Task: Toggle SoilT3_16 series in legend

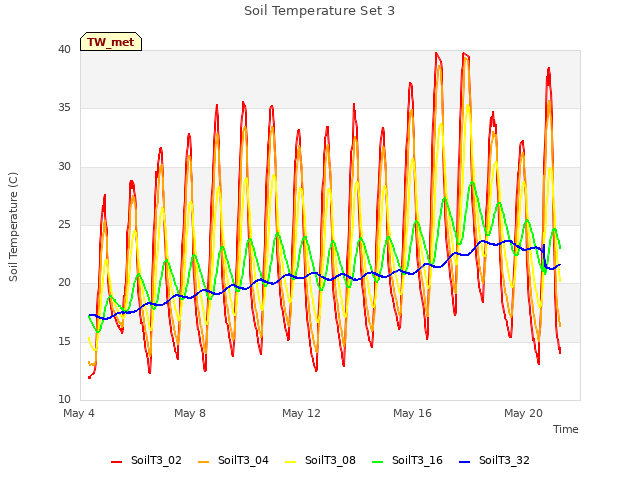Action: 407,461
